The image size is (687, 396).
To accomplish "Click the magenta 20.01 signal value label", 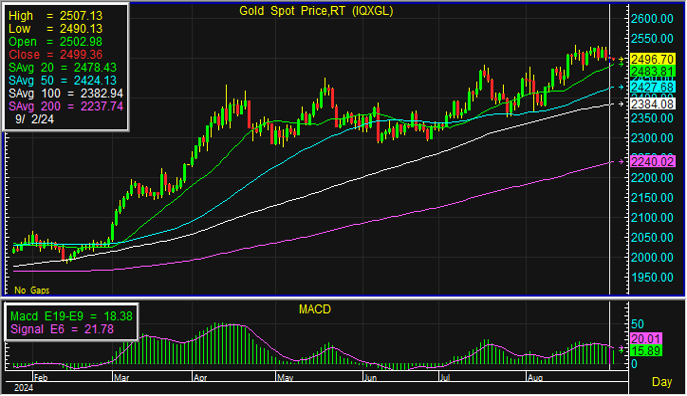I will click(x=646, y=339).
